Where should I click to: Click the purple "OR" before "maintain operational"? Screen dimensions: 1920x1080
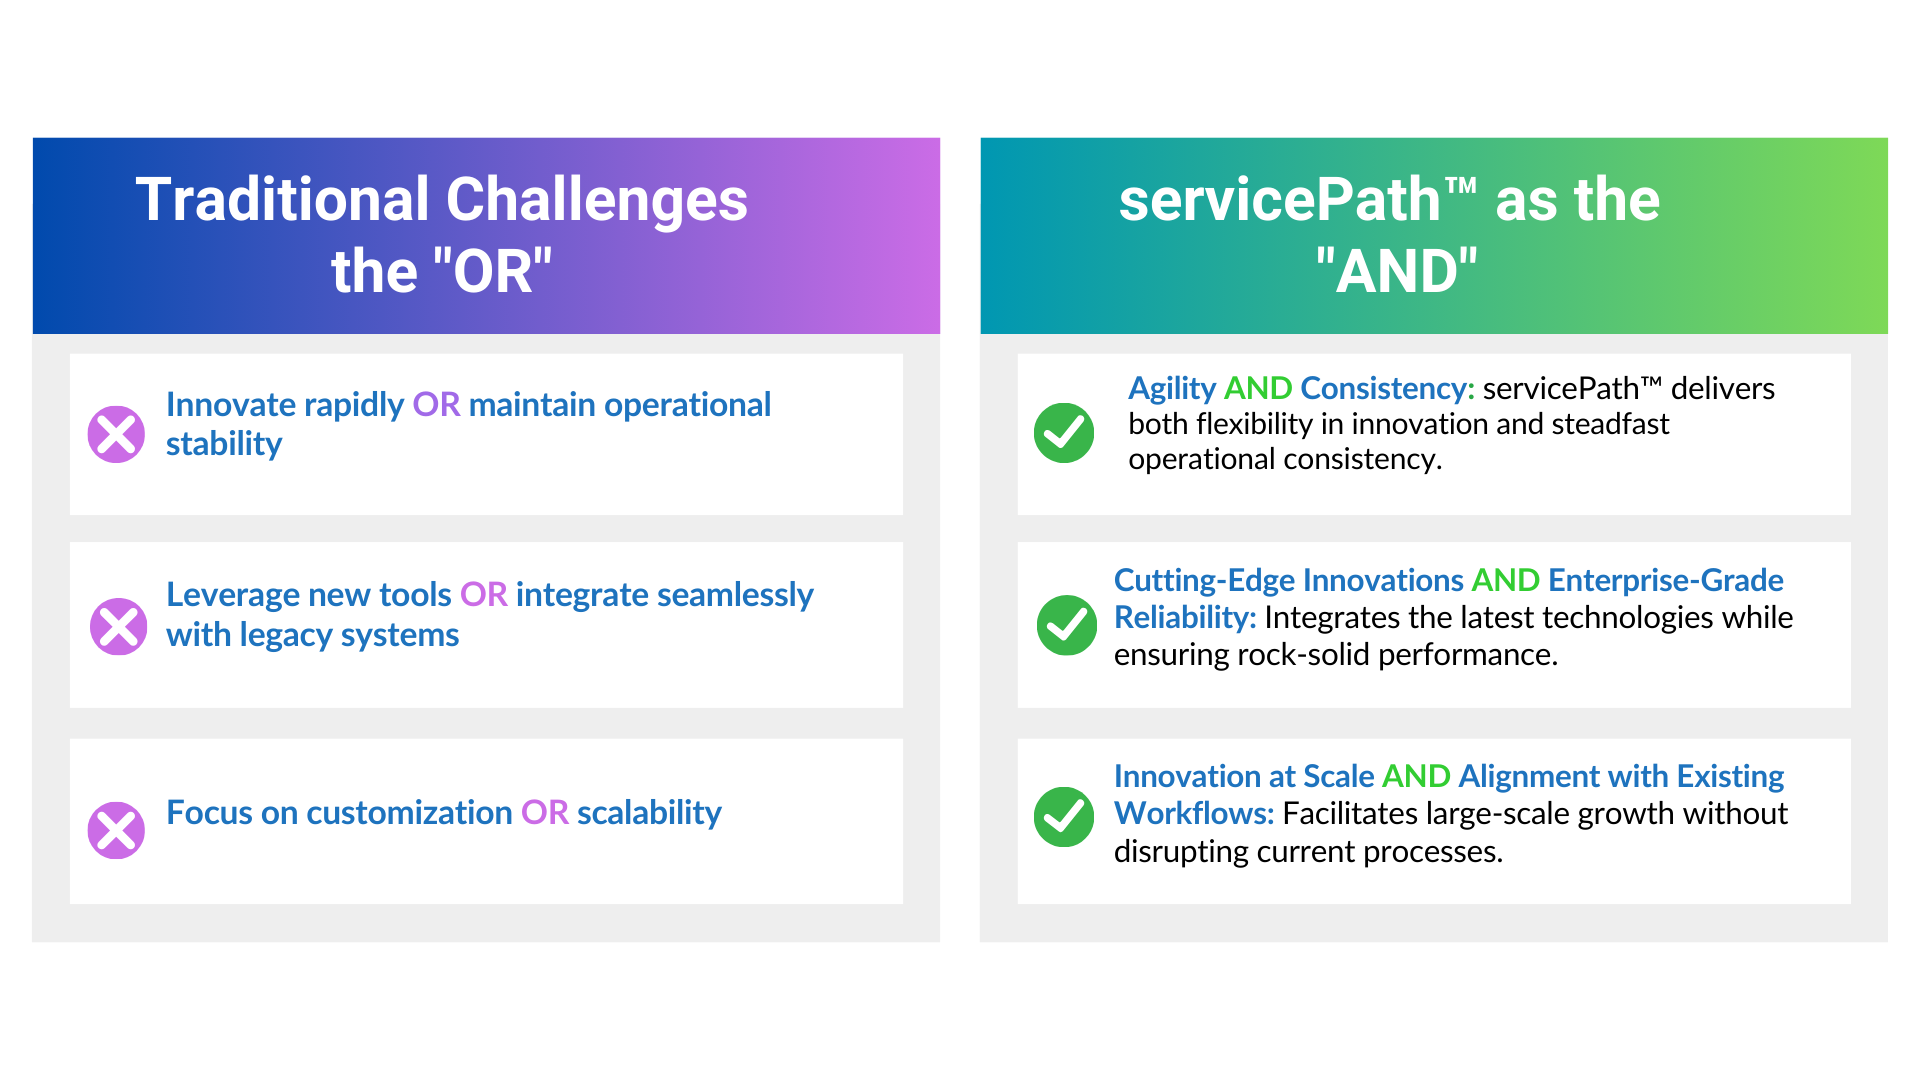pyautogui.click(x=436, y=405)
